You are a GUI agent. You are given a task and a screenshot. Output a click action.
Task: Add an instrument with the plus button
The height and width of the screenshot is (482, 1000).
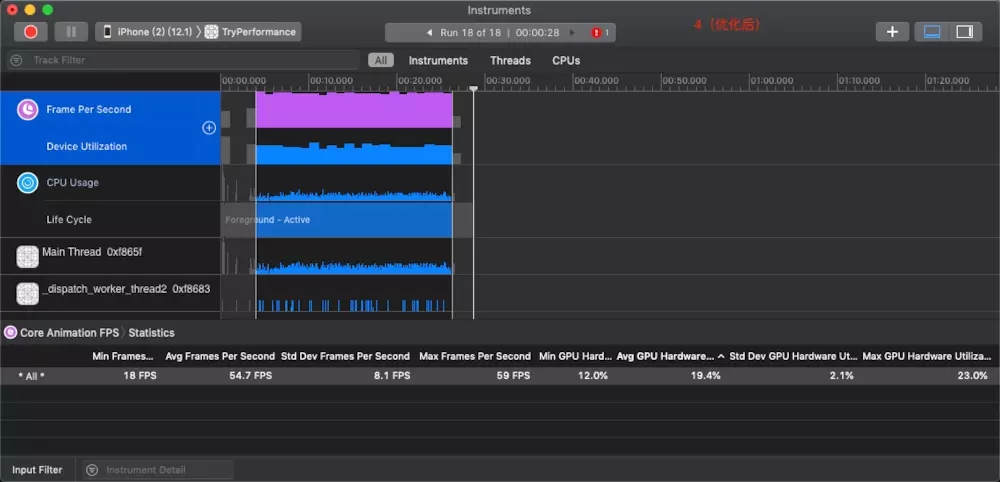pos(892,32)
